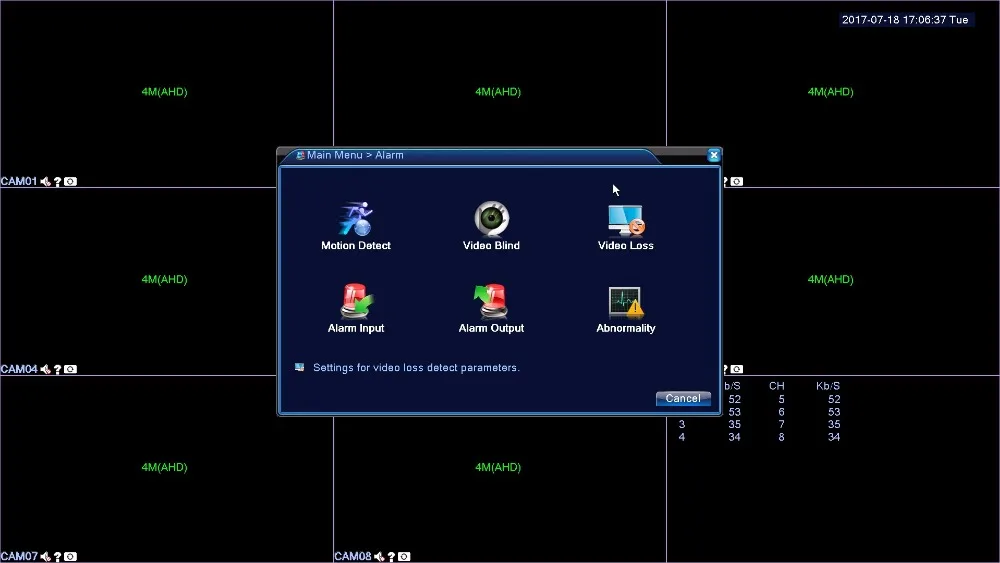Click the CAM07 channel label
1000x563 pixels.
click(19, 557)
